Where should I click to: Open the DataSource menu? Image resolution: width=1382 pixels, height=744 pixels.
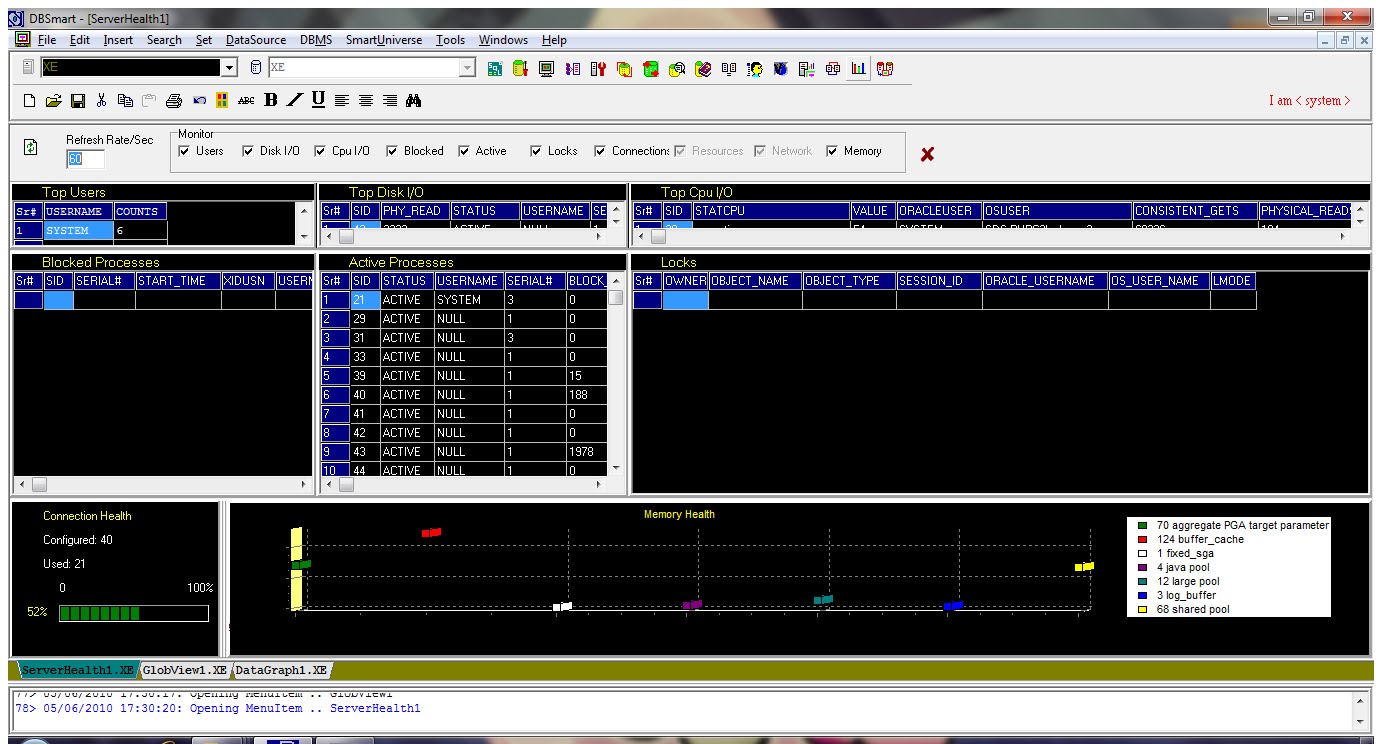256,40
